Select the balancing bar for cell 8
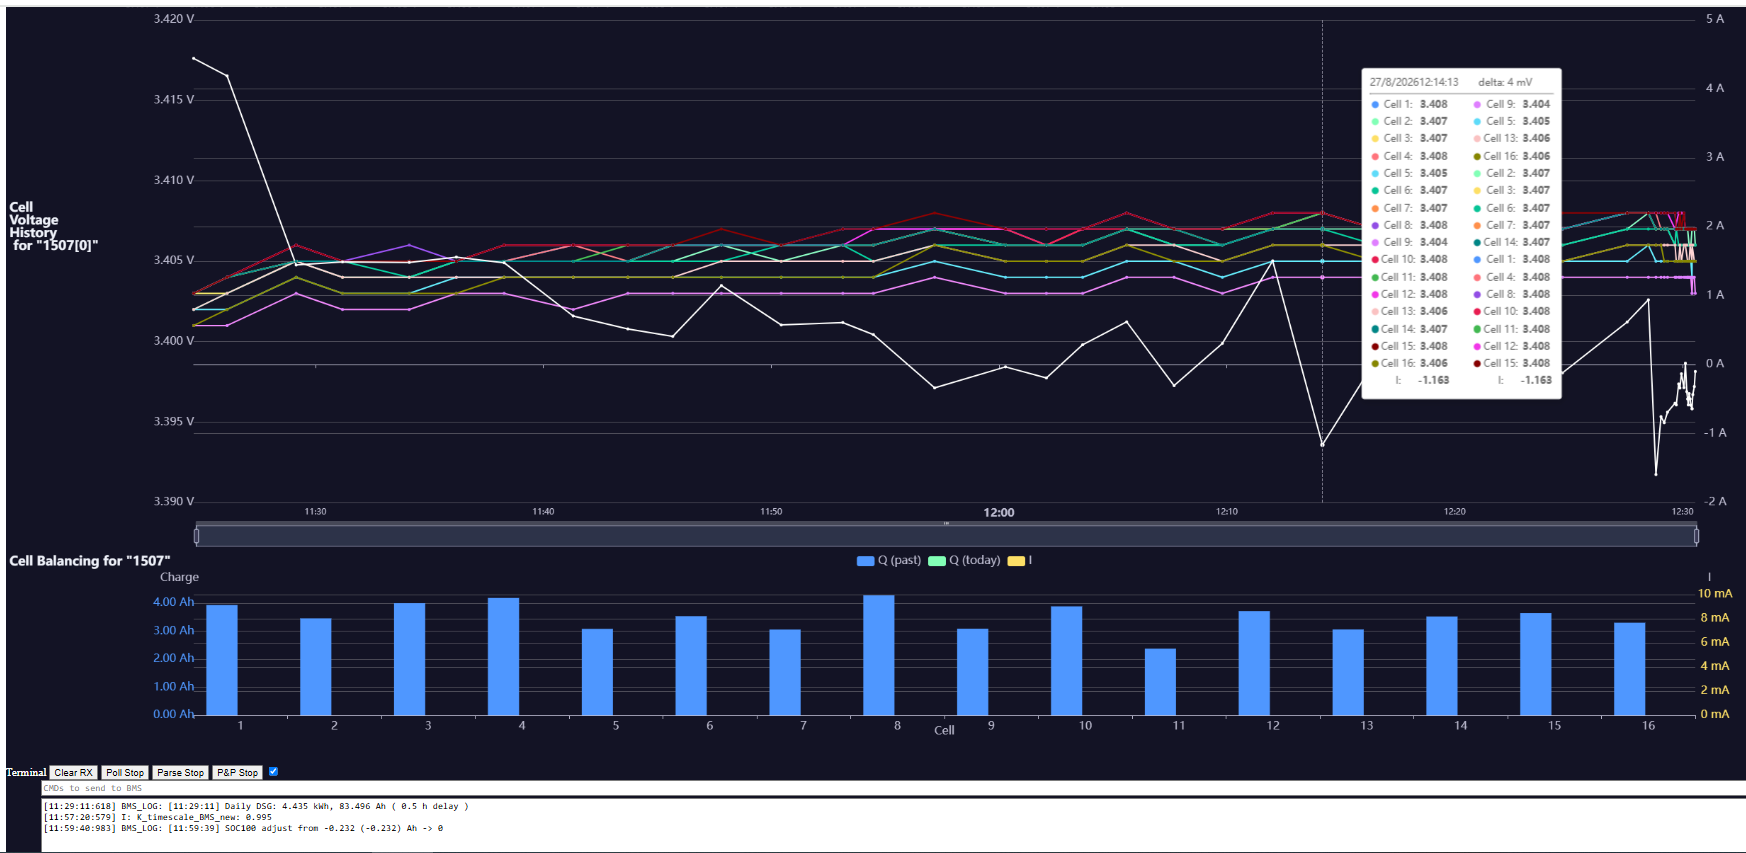1746x853 pixels. 879,655
